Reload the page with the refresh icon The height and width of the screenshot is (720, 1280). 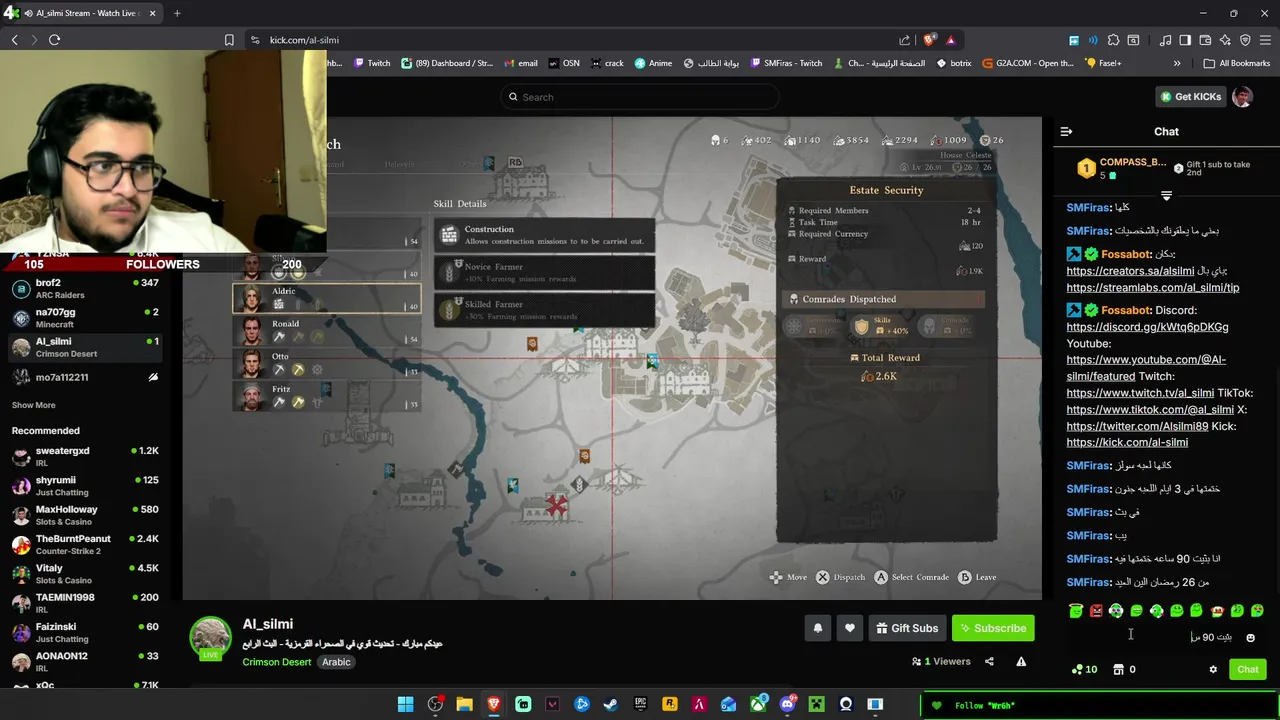pyautogui.click(x=54, y=40)
